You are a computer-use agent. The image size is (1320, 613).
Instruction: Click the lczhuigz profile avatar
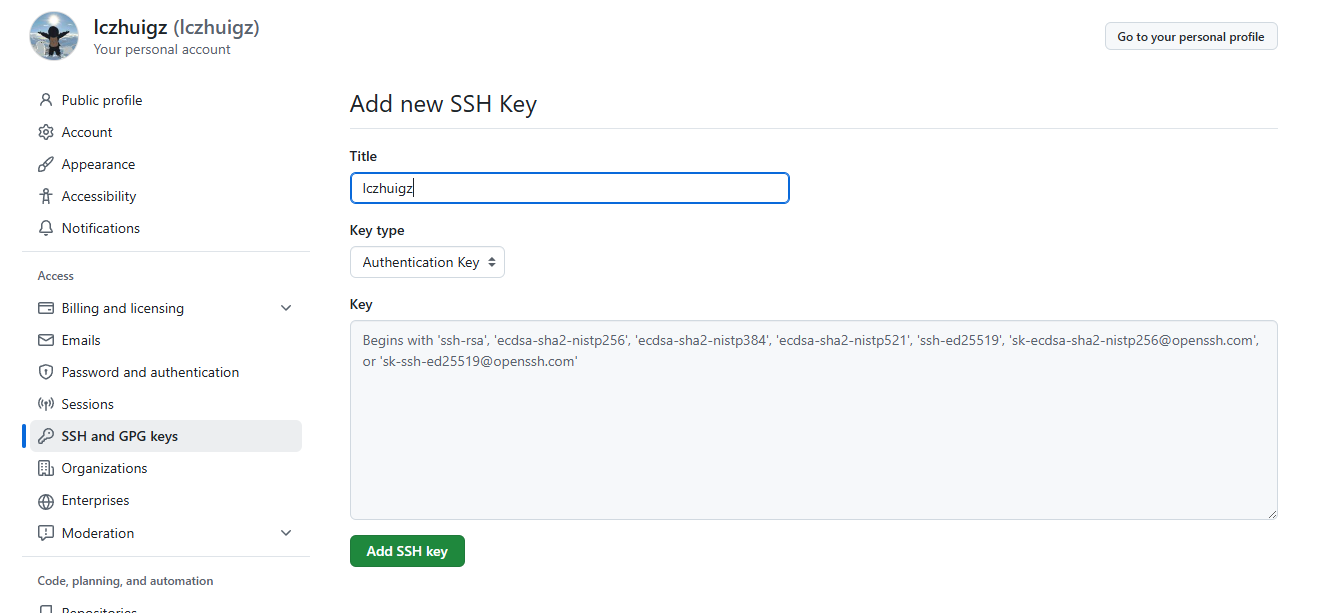coord(54,36)
